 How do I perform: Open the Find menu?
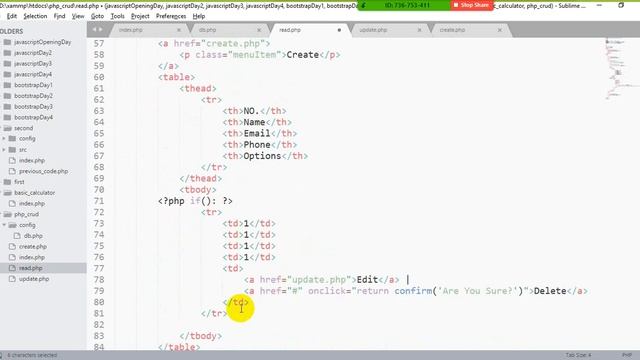point(59,16)
